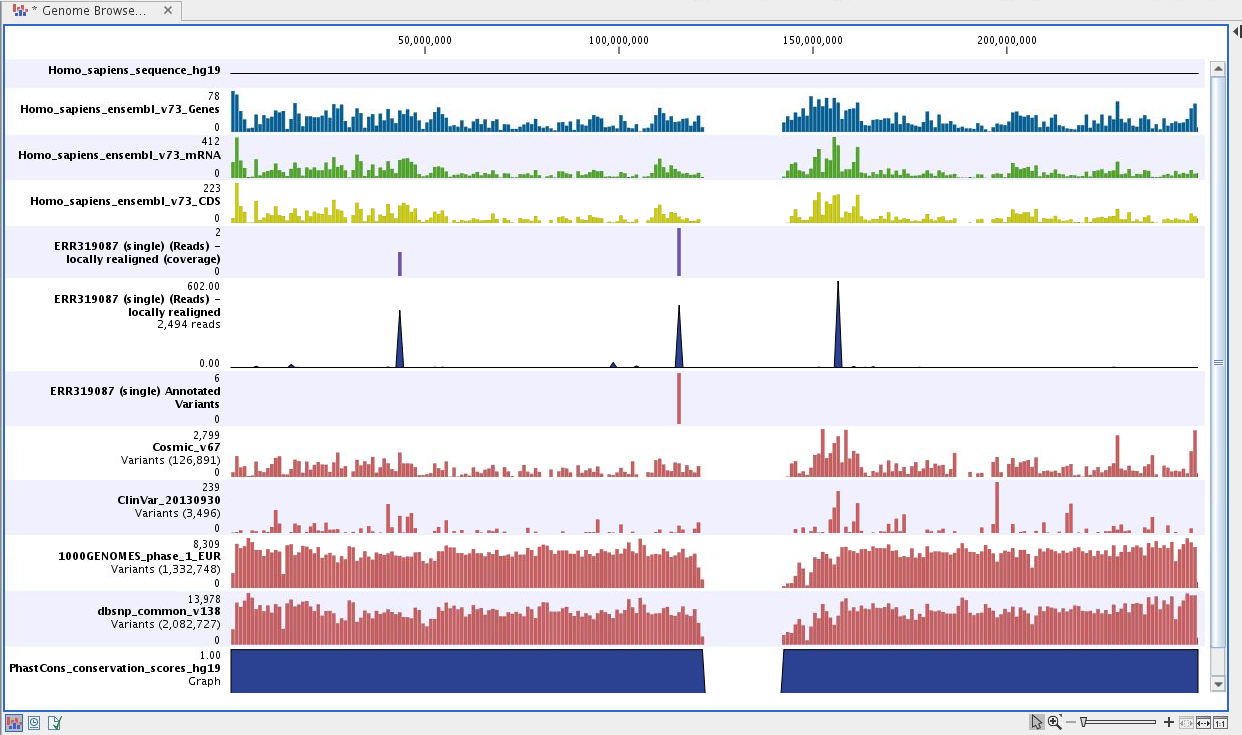This screenshot has width=1242, height=735.
Task: Open the History view with the clock icon
Action: [x=34, y=721]
